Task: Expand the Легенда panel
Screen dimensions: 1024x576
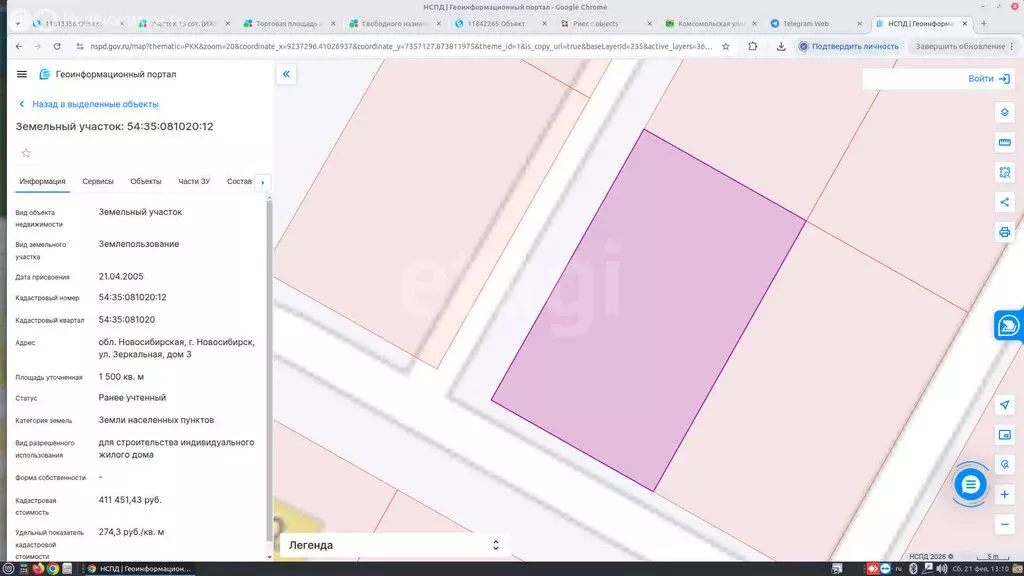Action: click(x=392, y=545)
